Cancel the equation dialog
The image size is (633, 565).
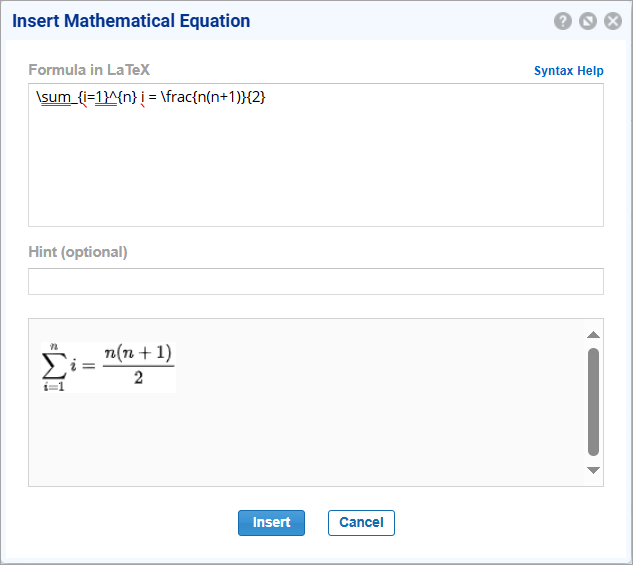[361, 523]
